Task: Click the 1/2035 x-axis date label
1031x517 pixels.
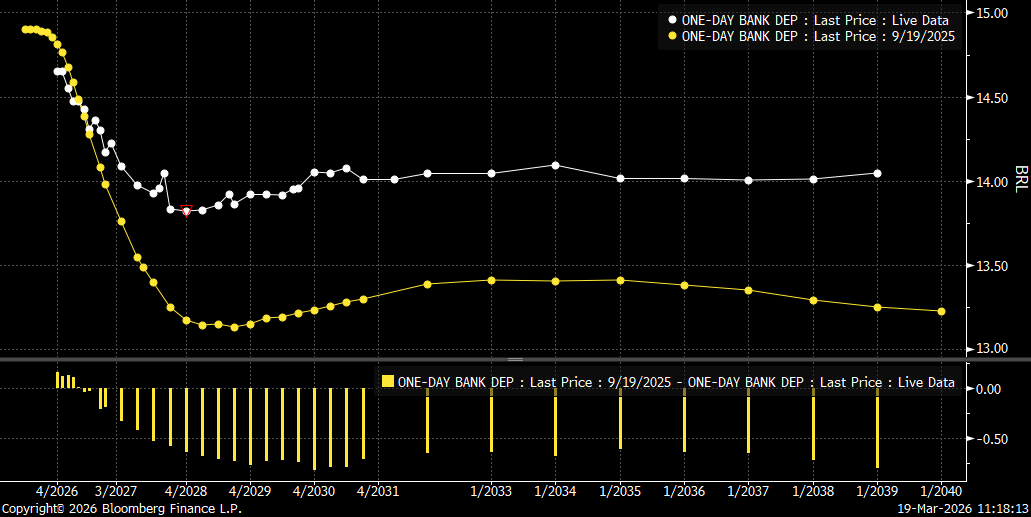Action: (x=619, y=491)
